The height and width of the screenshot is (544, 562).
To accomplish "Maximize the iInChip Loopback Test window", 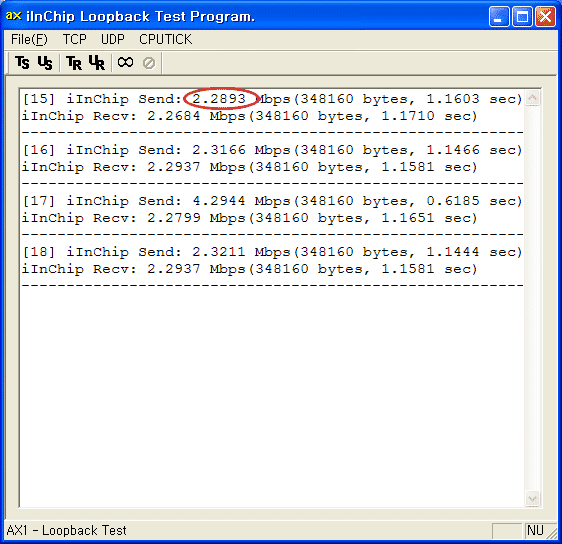I will coord(522,16).
